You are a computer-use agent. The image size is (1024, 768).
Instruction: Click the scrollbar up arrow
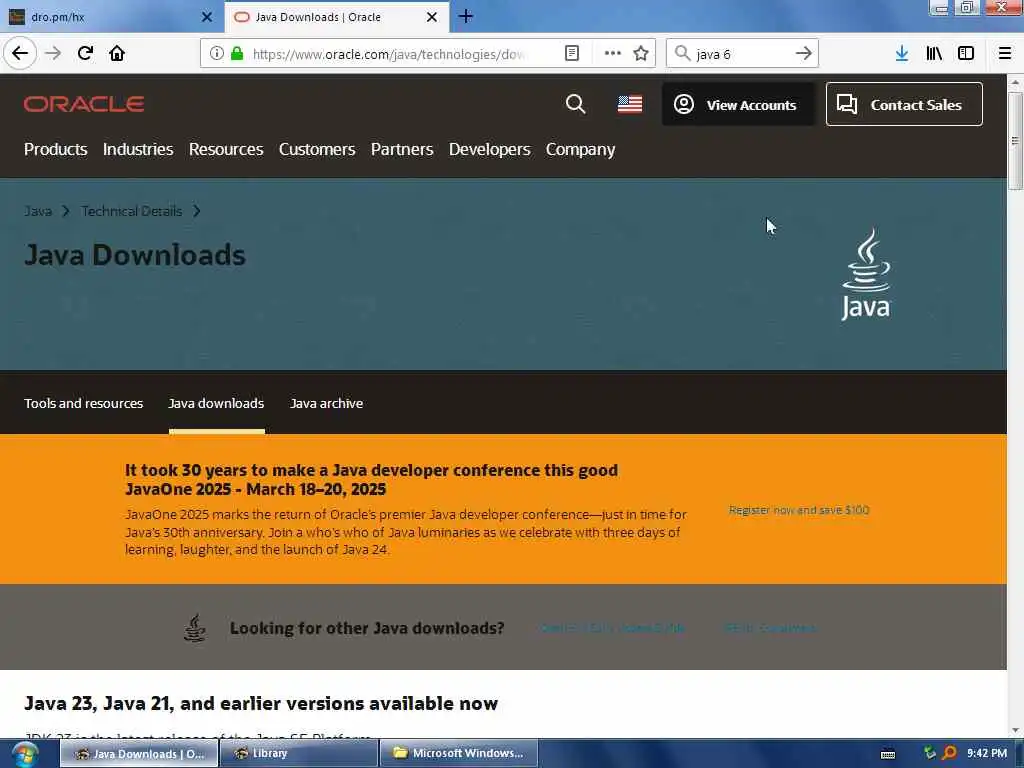[x=1015, y=82]
